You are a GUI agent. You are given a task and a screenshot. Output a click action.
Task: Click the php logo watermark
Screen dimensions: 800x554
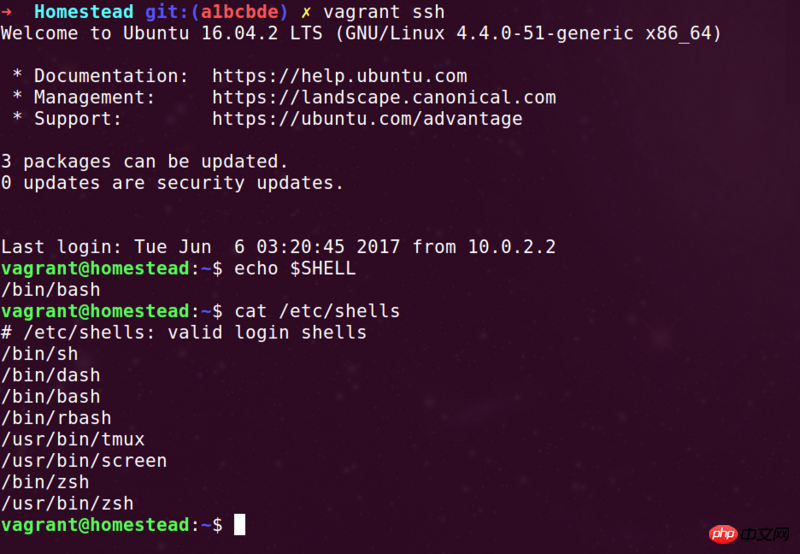point(722,534)
